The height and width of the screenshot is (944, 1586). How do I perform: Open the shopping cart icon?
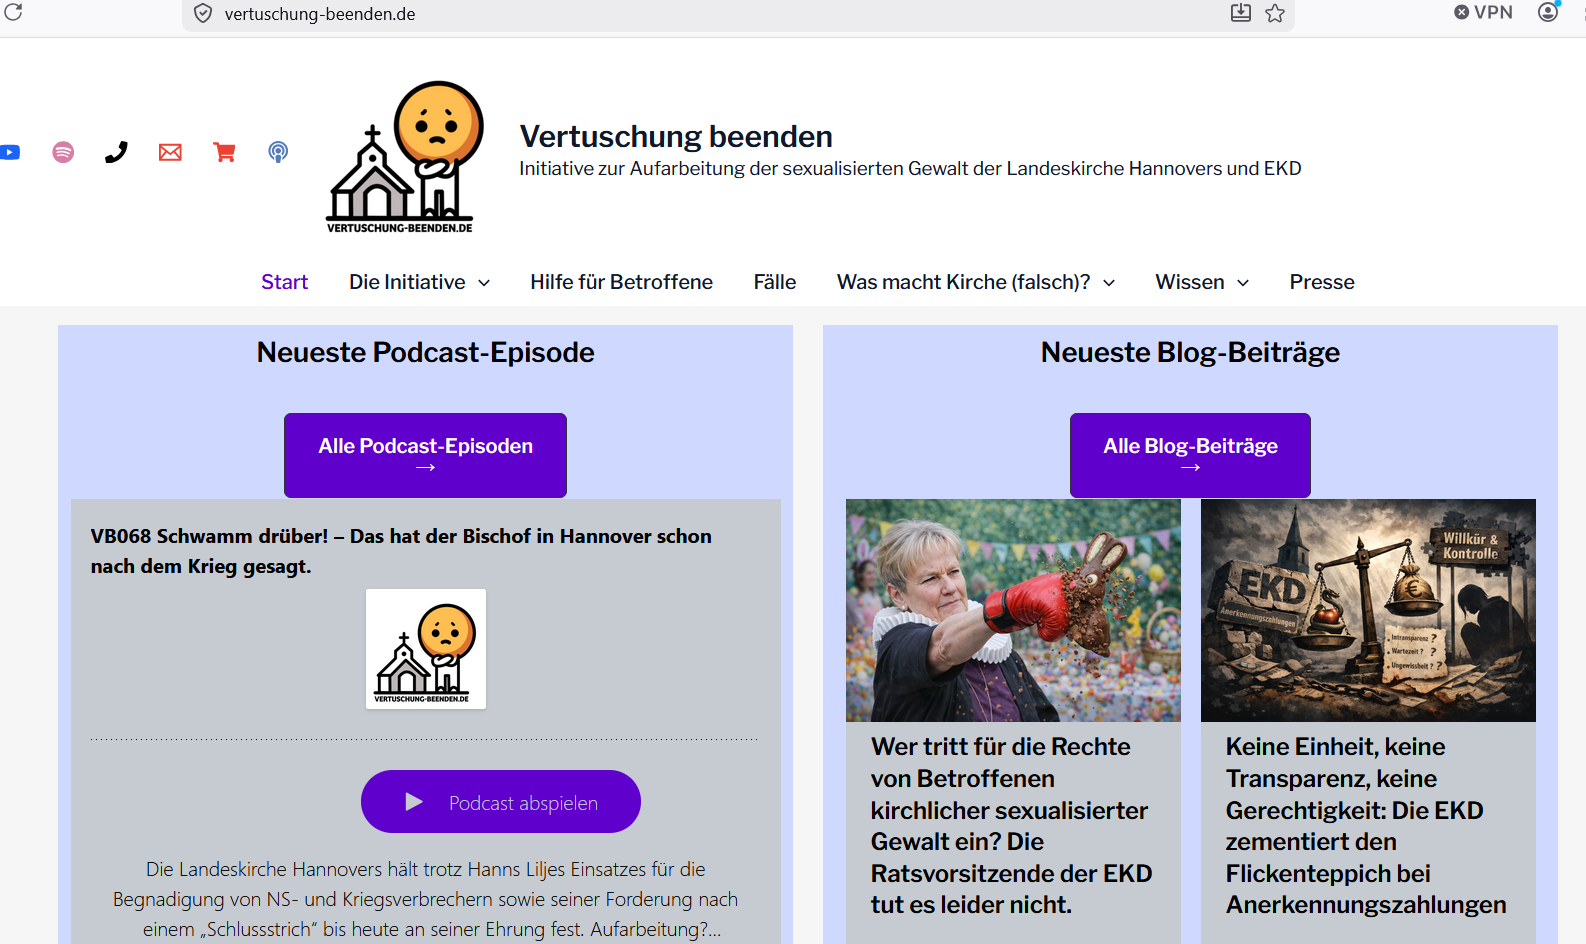click(x=224, y=152)
